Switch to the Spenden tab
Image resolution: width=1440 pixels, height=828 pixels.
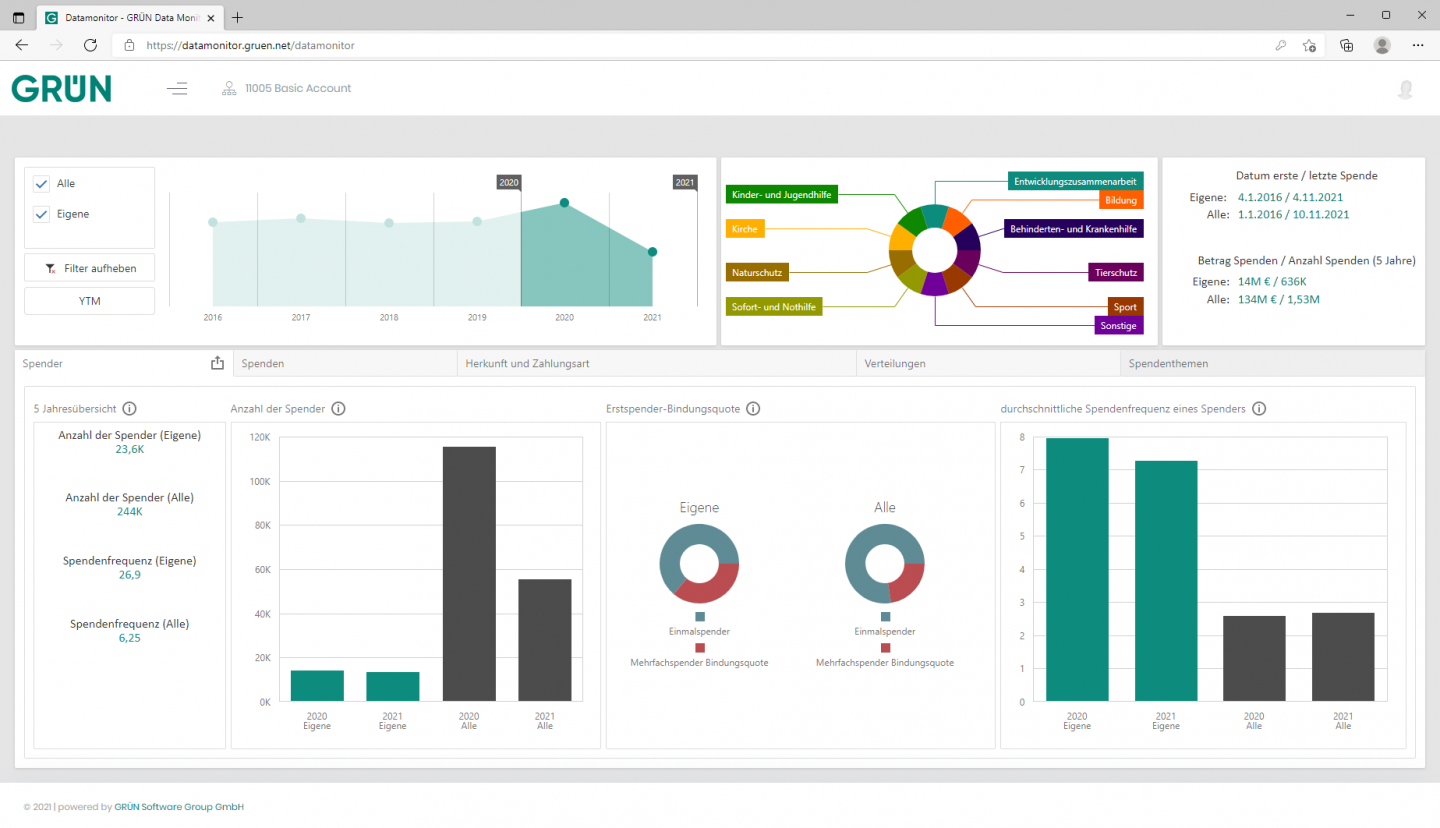(x=262, y=364)
